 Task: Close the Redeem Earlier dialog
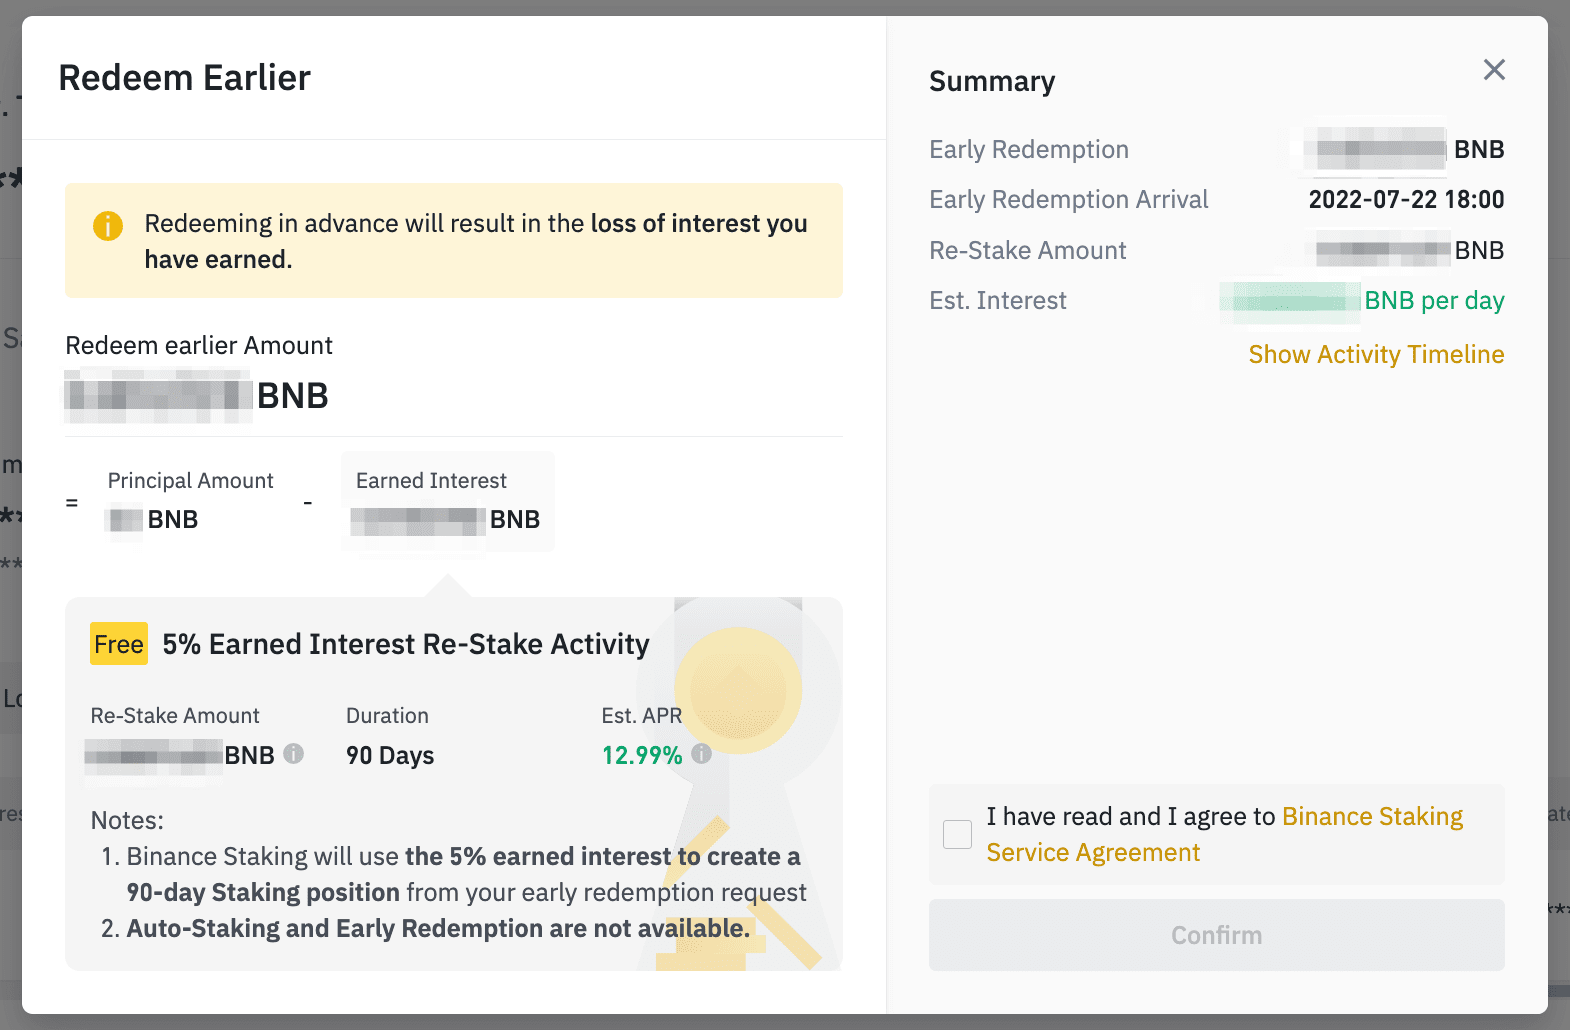coord(1494,69)
